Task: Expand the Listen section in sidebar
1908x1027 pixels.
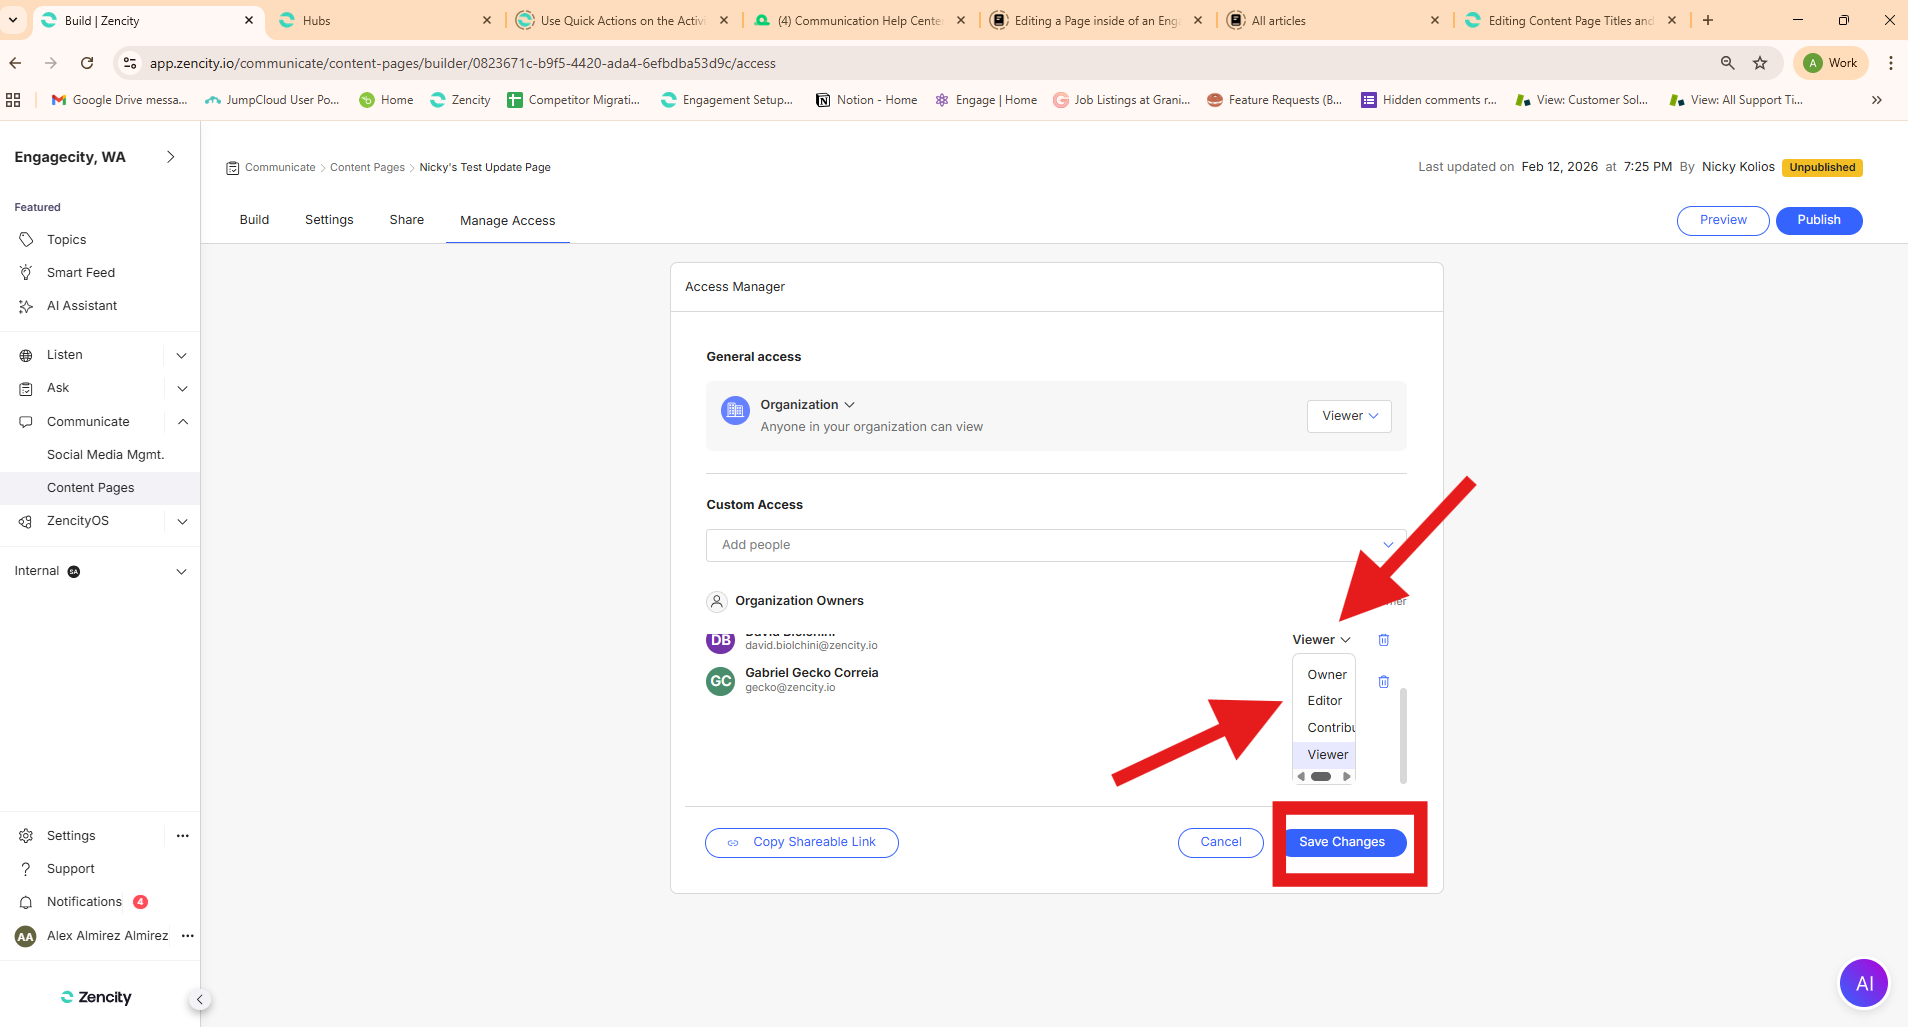Action: click(x=181, y=355)
